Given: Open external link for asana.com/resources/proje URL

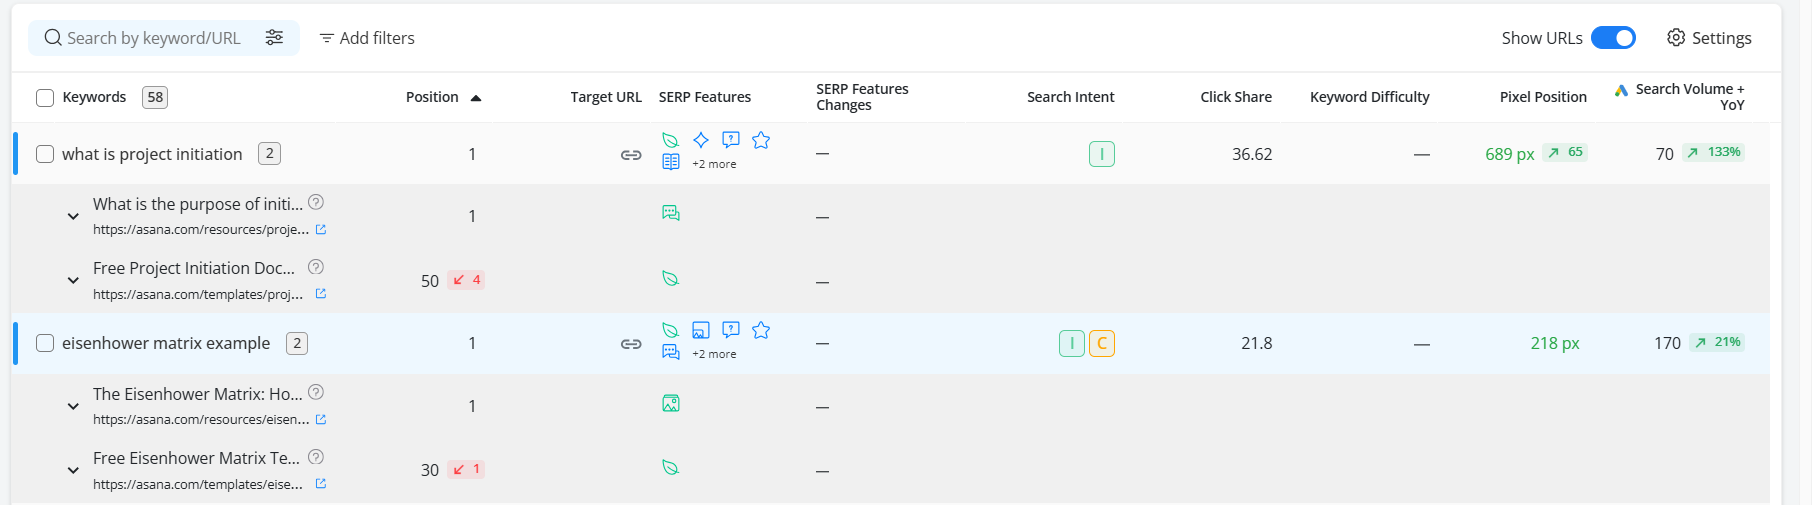Looking at the screenshot, I should point(321,230).
